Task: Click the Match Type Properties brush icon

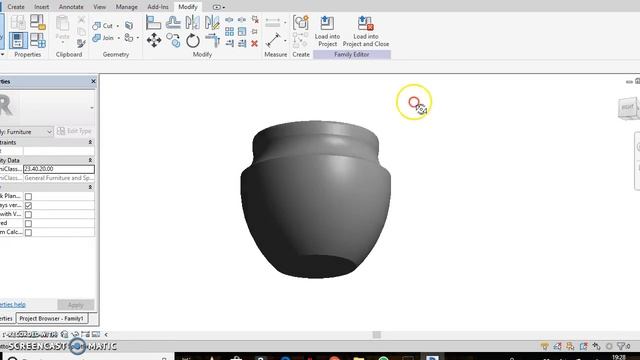Action: point(81,43)
